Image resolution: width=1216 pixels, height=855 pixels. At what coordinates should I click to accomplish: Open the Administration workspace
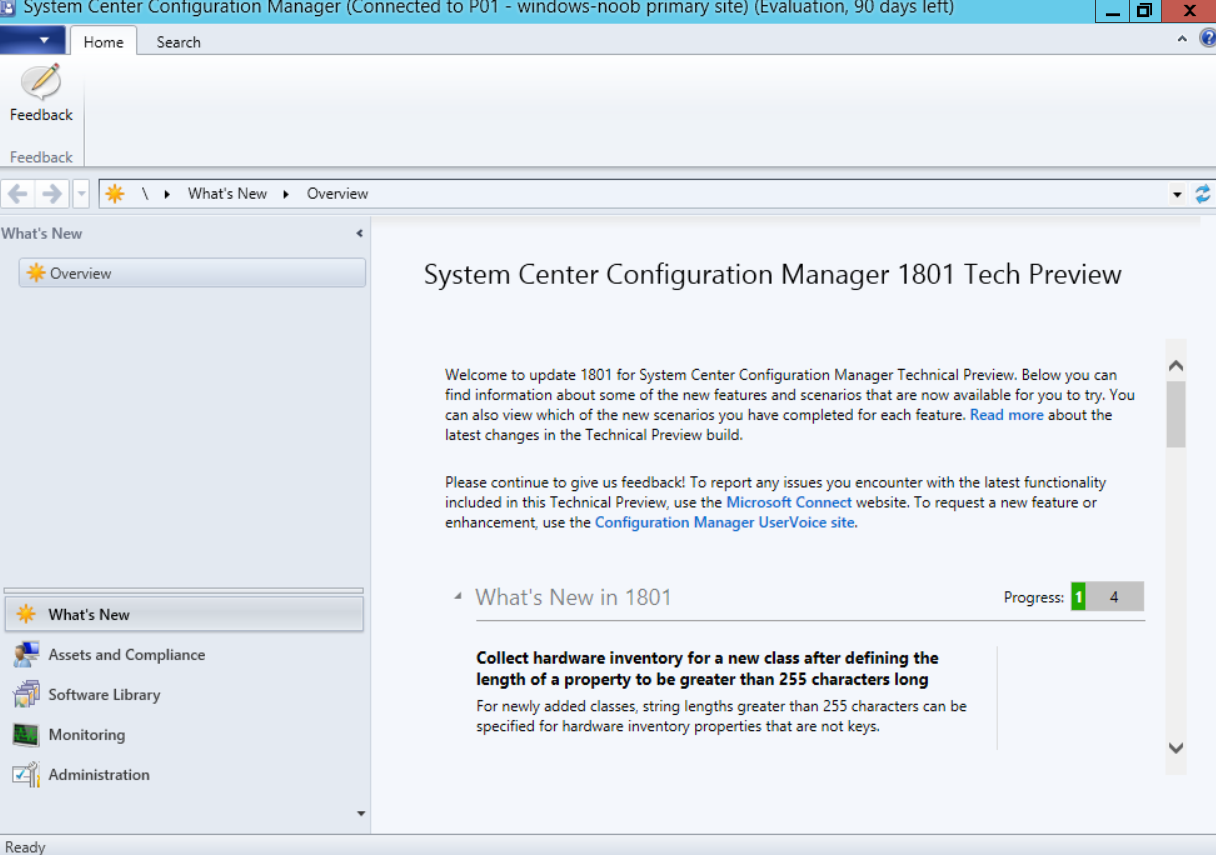98,774
